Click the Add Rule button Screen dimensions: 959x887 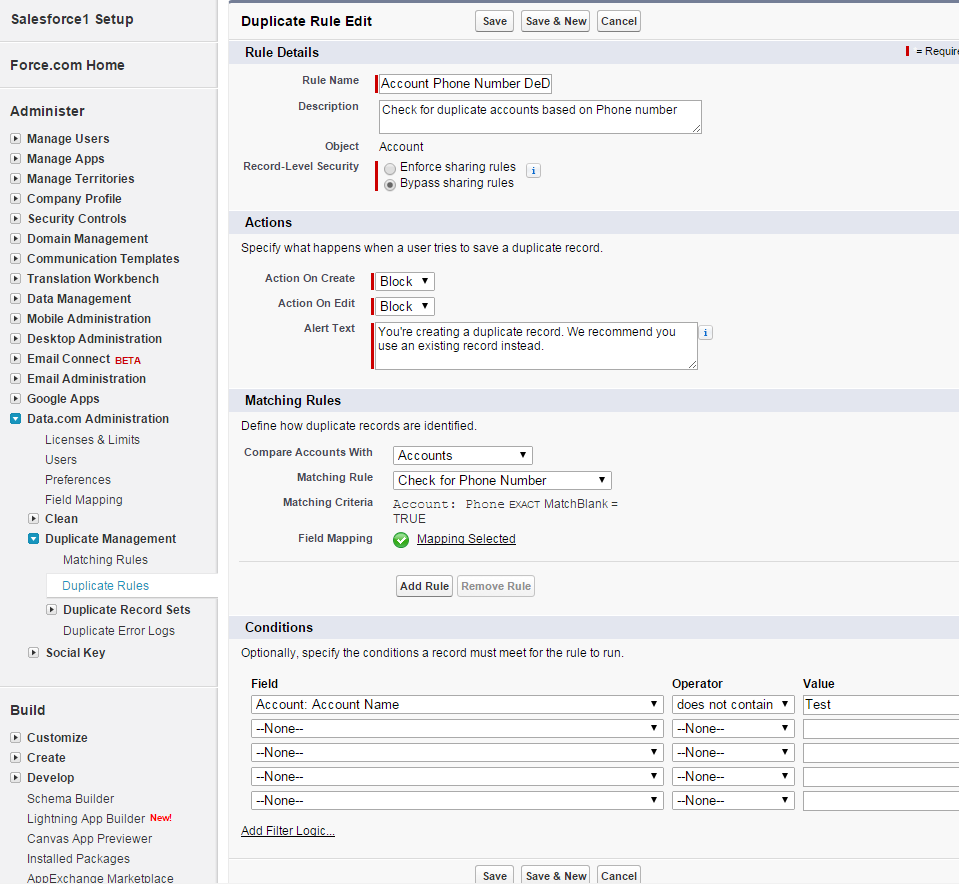click(x=424, y=587)
